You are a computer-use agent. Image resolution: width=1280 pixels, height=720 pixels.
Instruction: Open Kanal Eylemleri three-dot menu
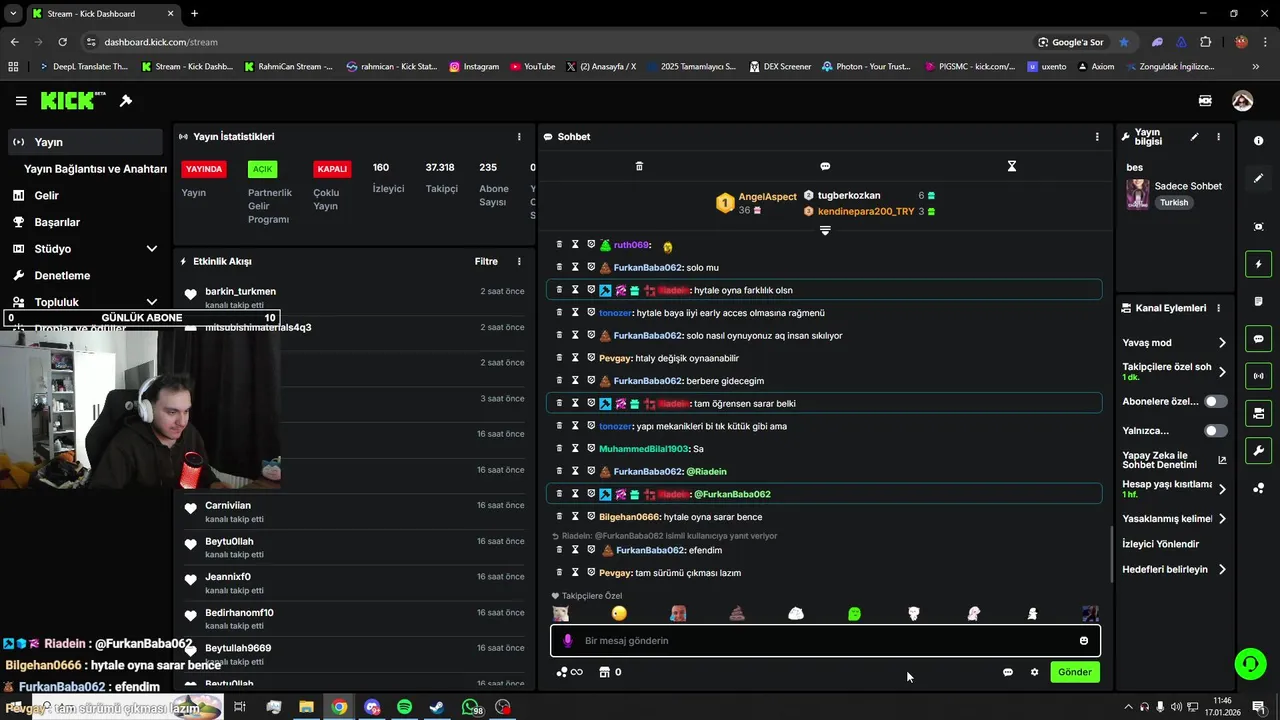click(1218, 308)
